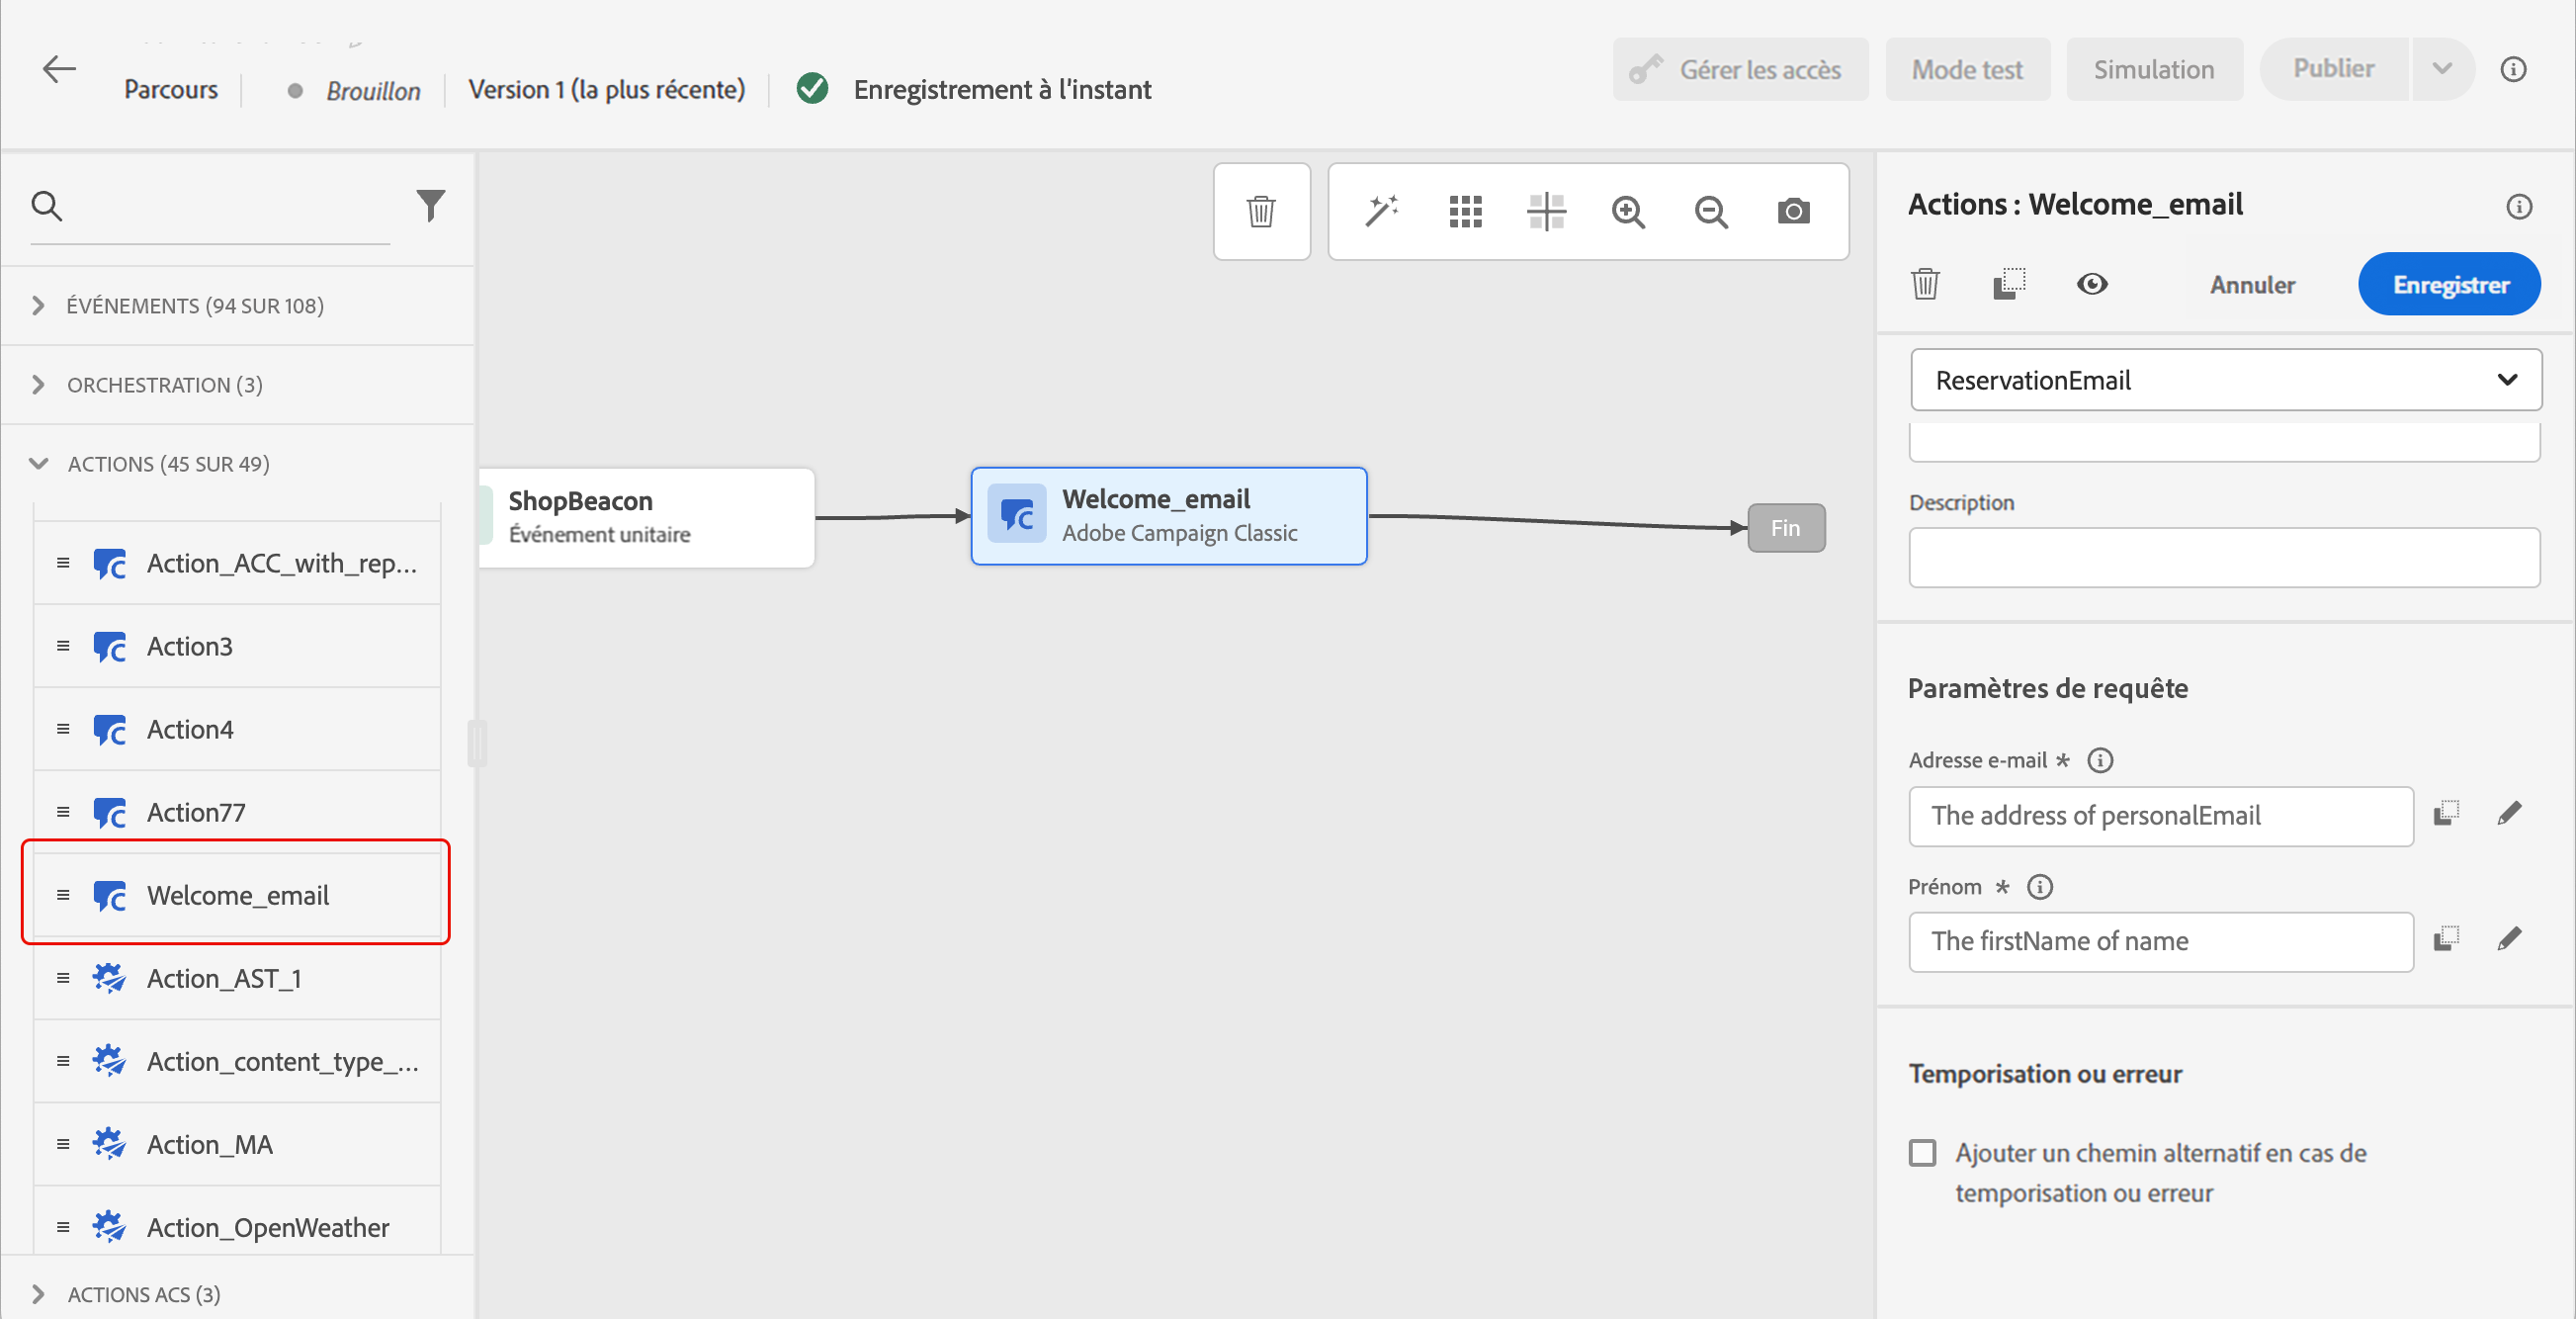
Task: Click the Description input field
Action: click(2224, 557)
